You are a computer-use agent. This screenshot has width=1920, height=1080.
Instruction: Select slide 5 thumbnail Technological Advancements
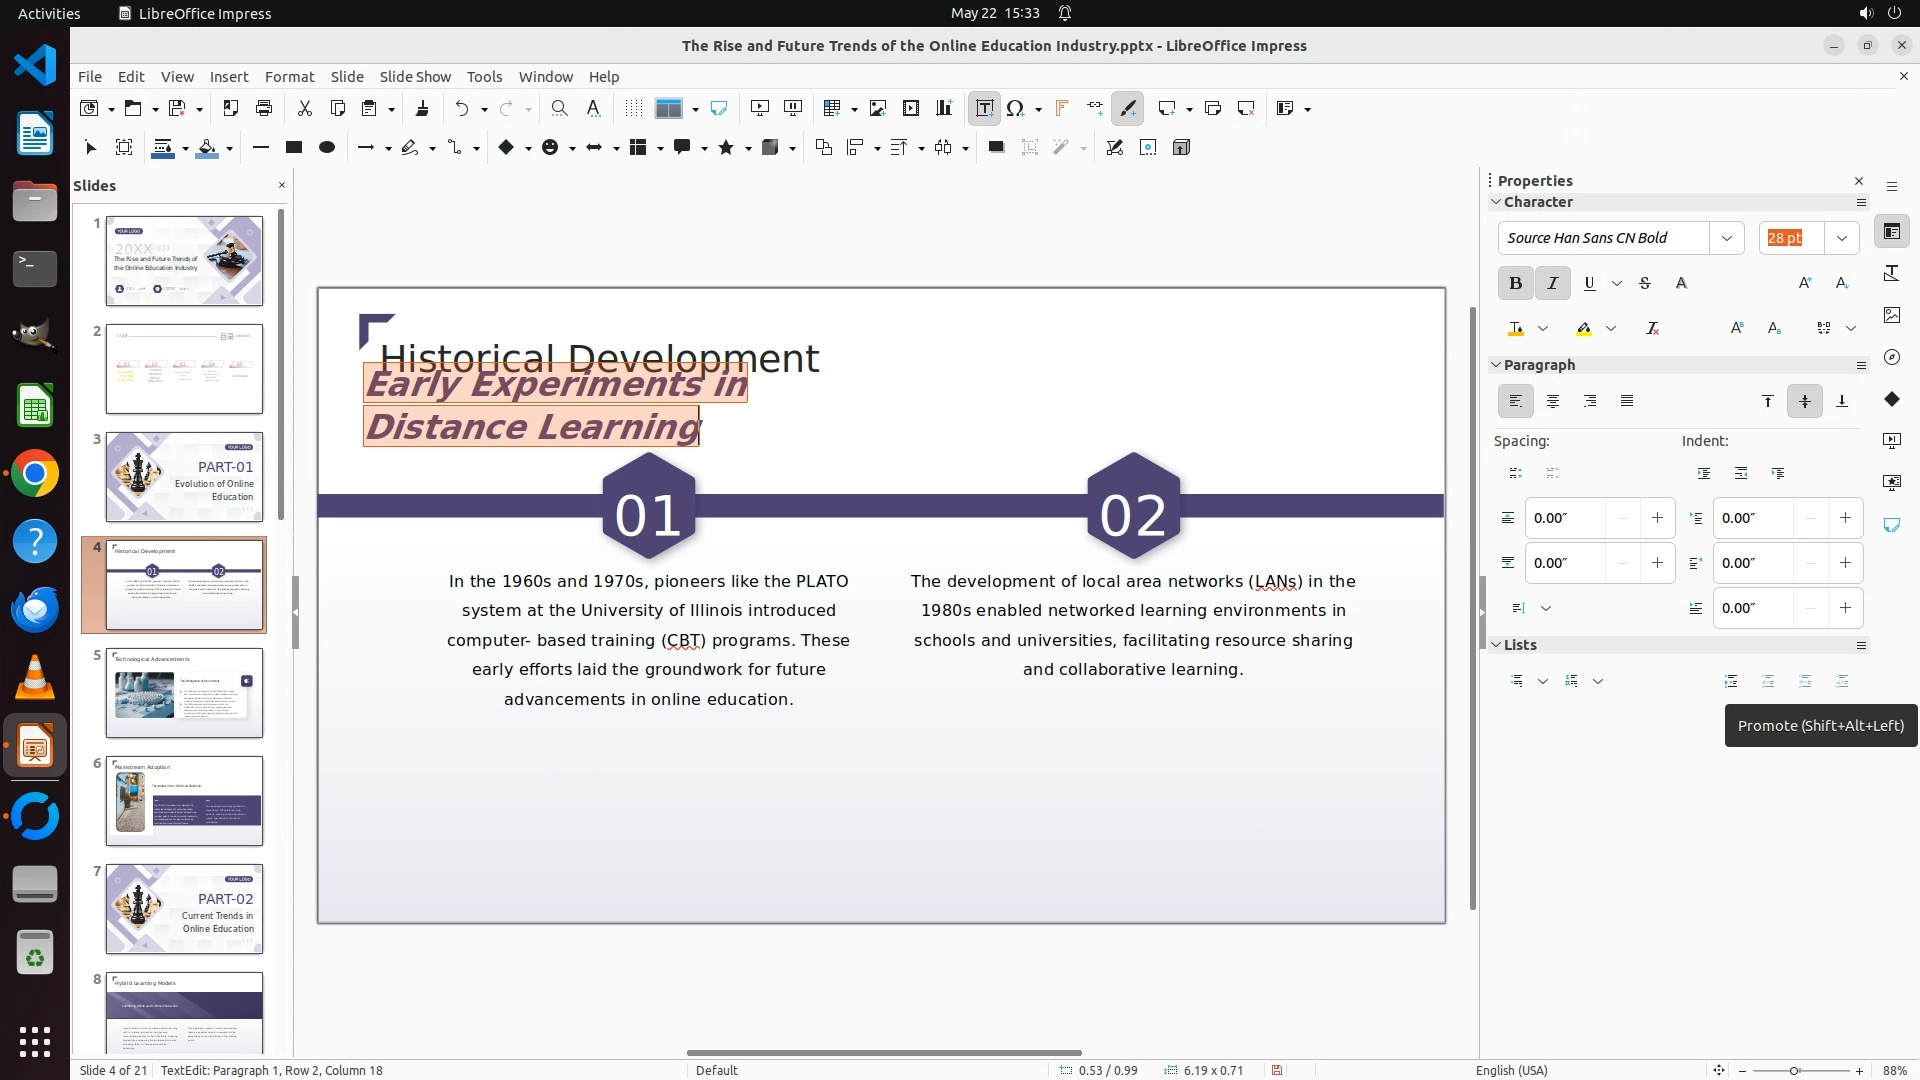coord(184,692)
